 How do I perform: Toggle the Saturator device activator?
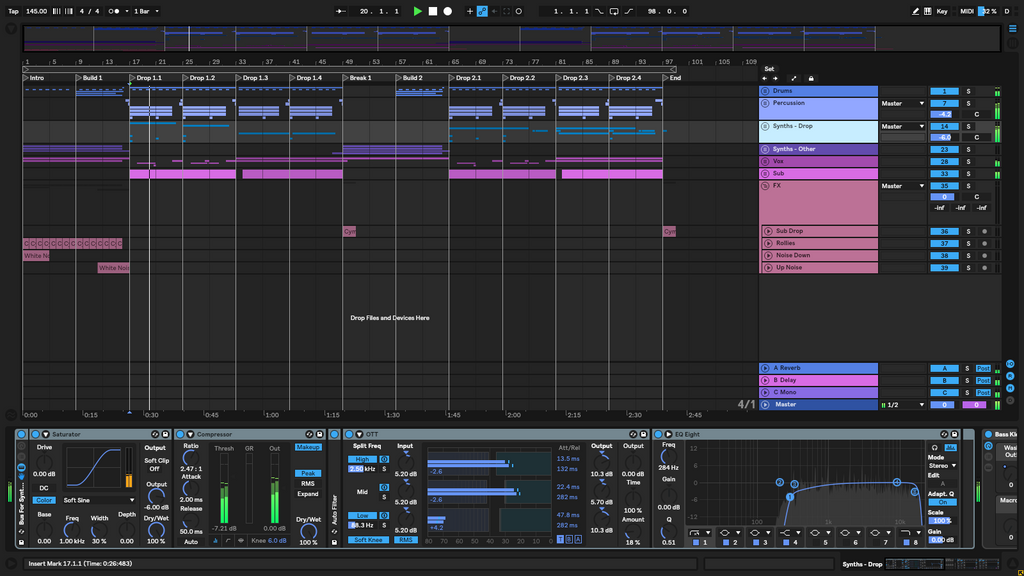[x=35, y=434]
